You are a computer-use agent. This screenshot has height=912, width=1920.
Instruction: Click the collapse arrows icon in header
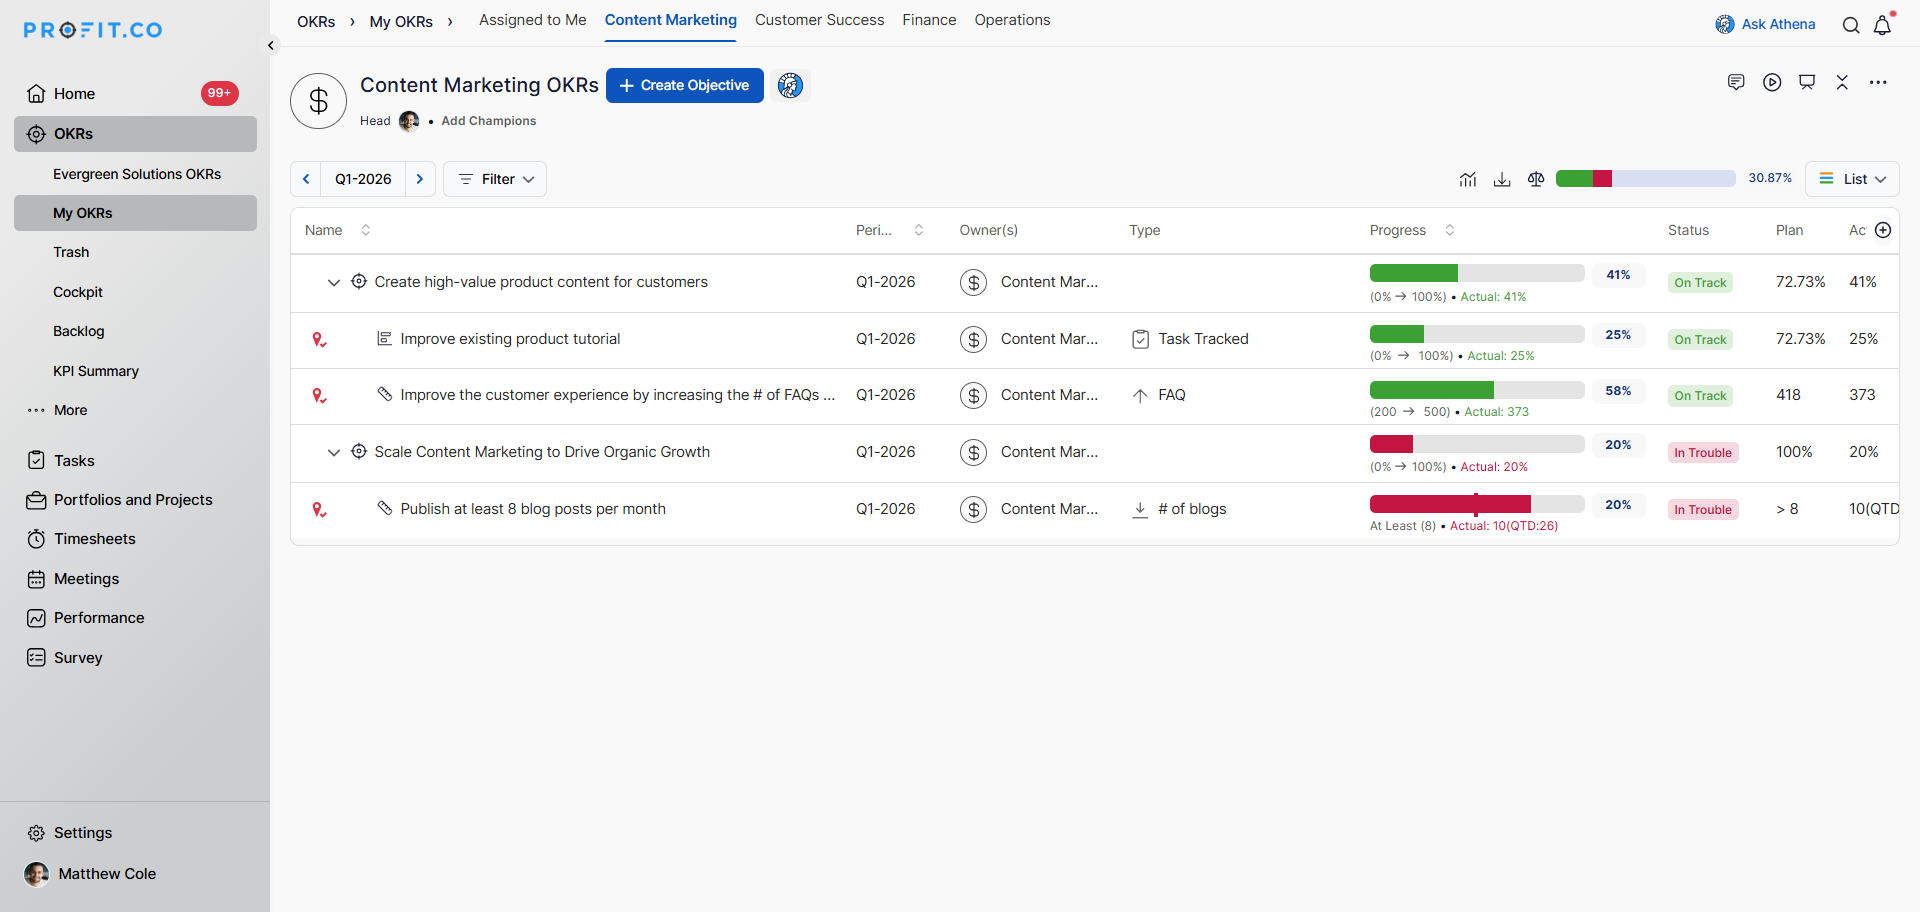[x=1842, y=82]
